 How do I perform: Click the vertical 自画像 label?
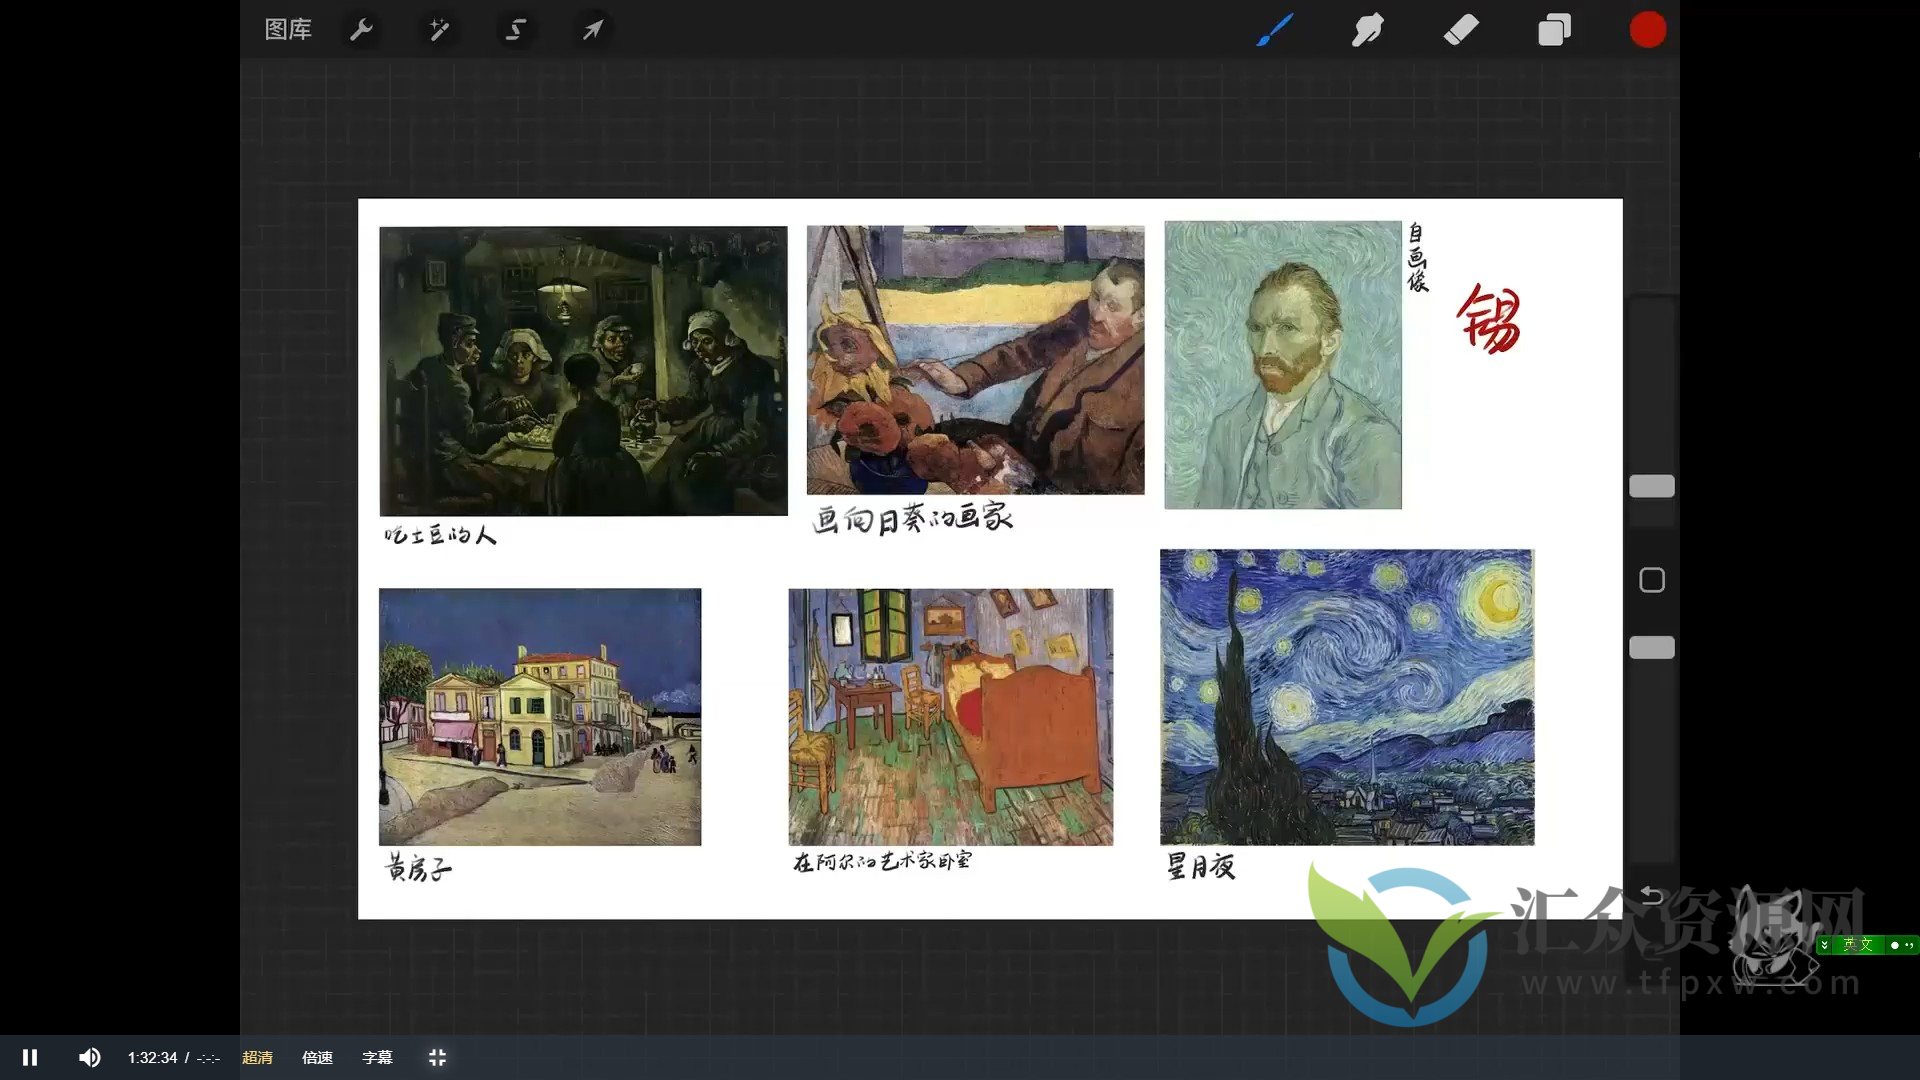coord(1417,258)
